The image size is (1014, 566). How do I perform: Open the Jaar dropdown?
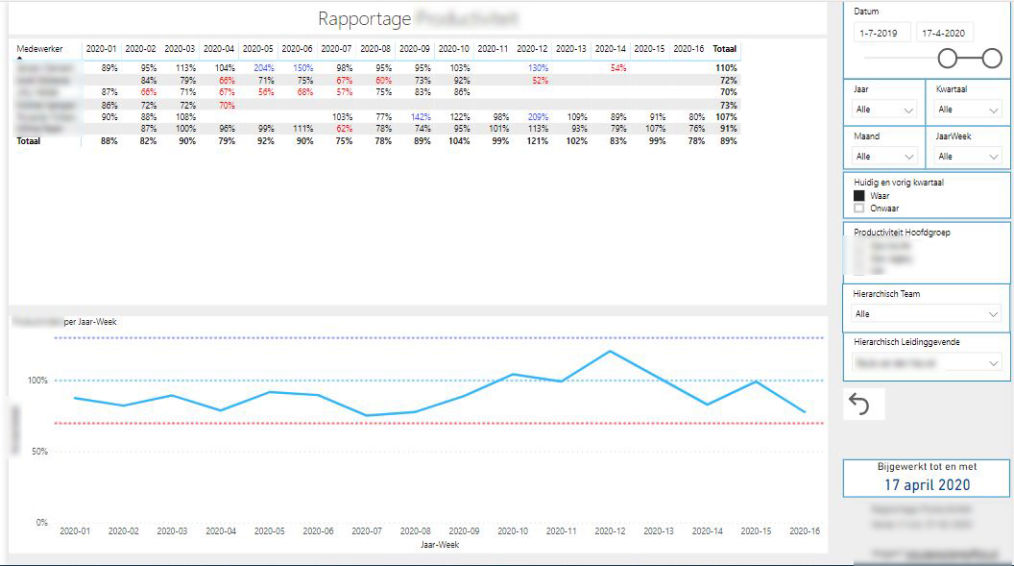click(x=884, y=109)
